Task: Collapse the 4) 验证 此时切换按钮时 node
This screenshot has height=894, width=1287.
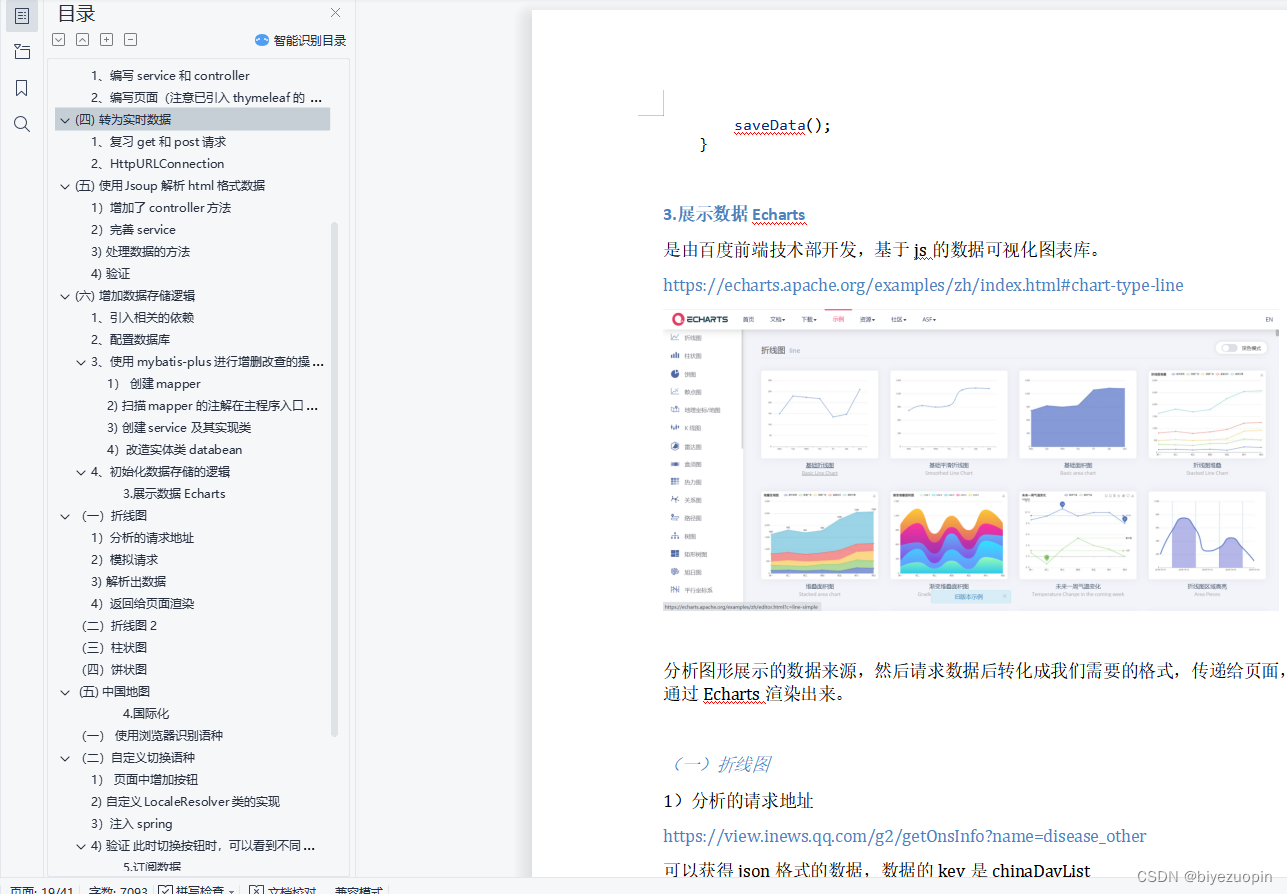Action: (81, 846)
